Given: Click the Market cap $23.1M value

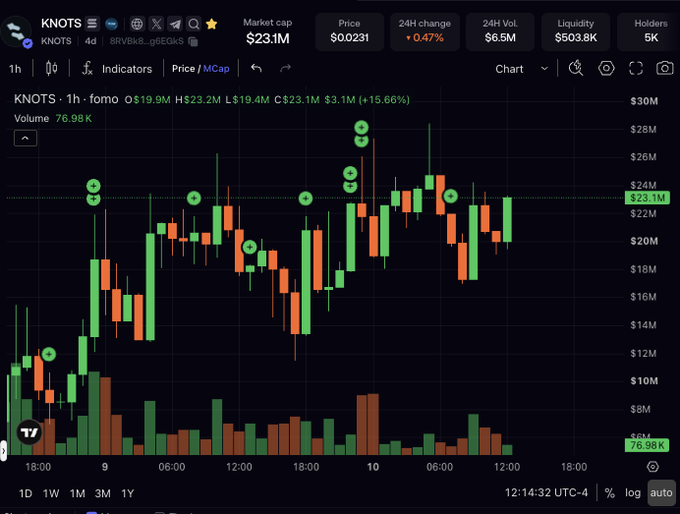Looking at the screenshot, I should [x=268, y=39].
